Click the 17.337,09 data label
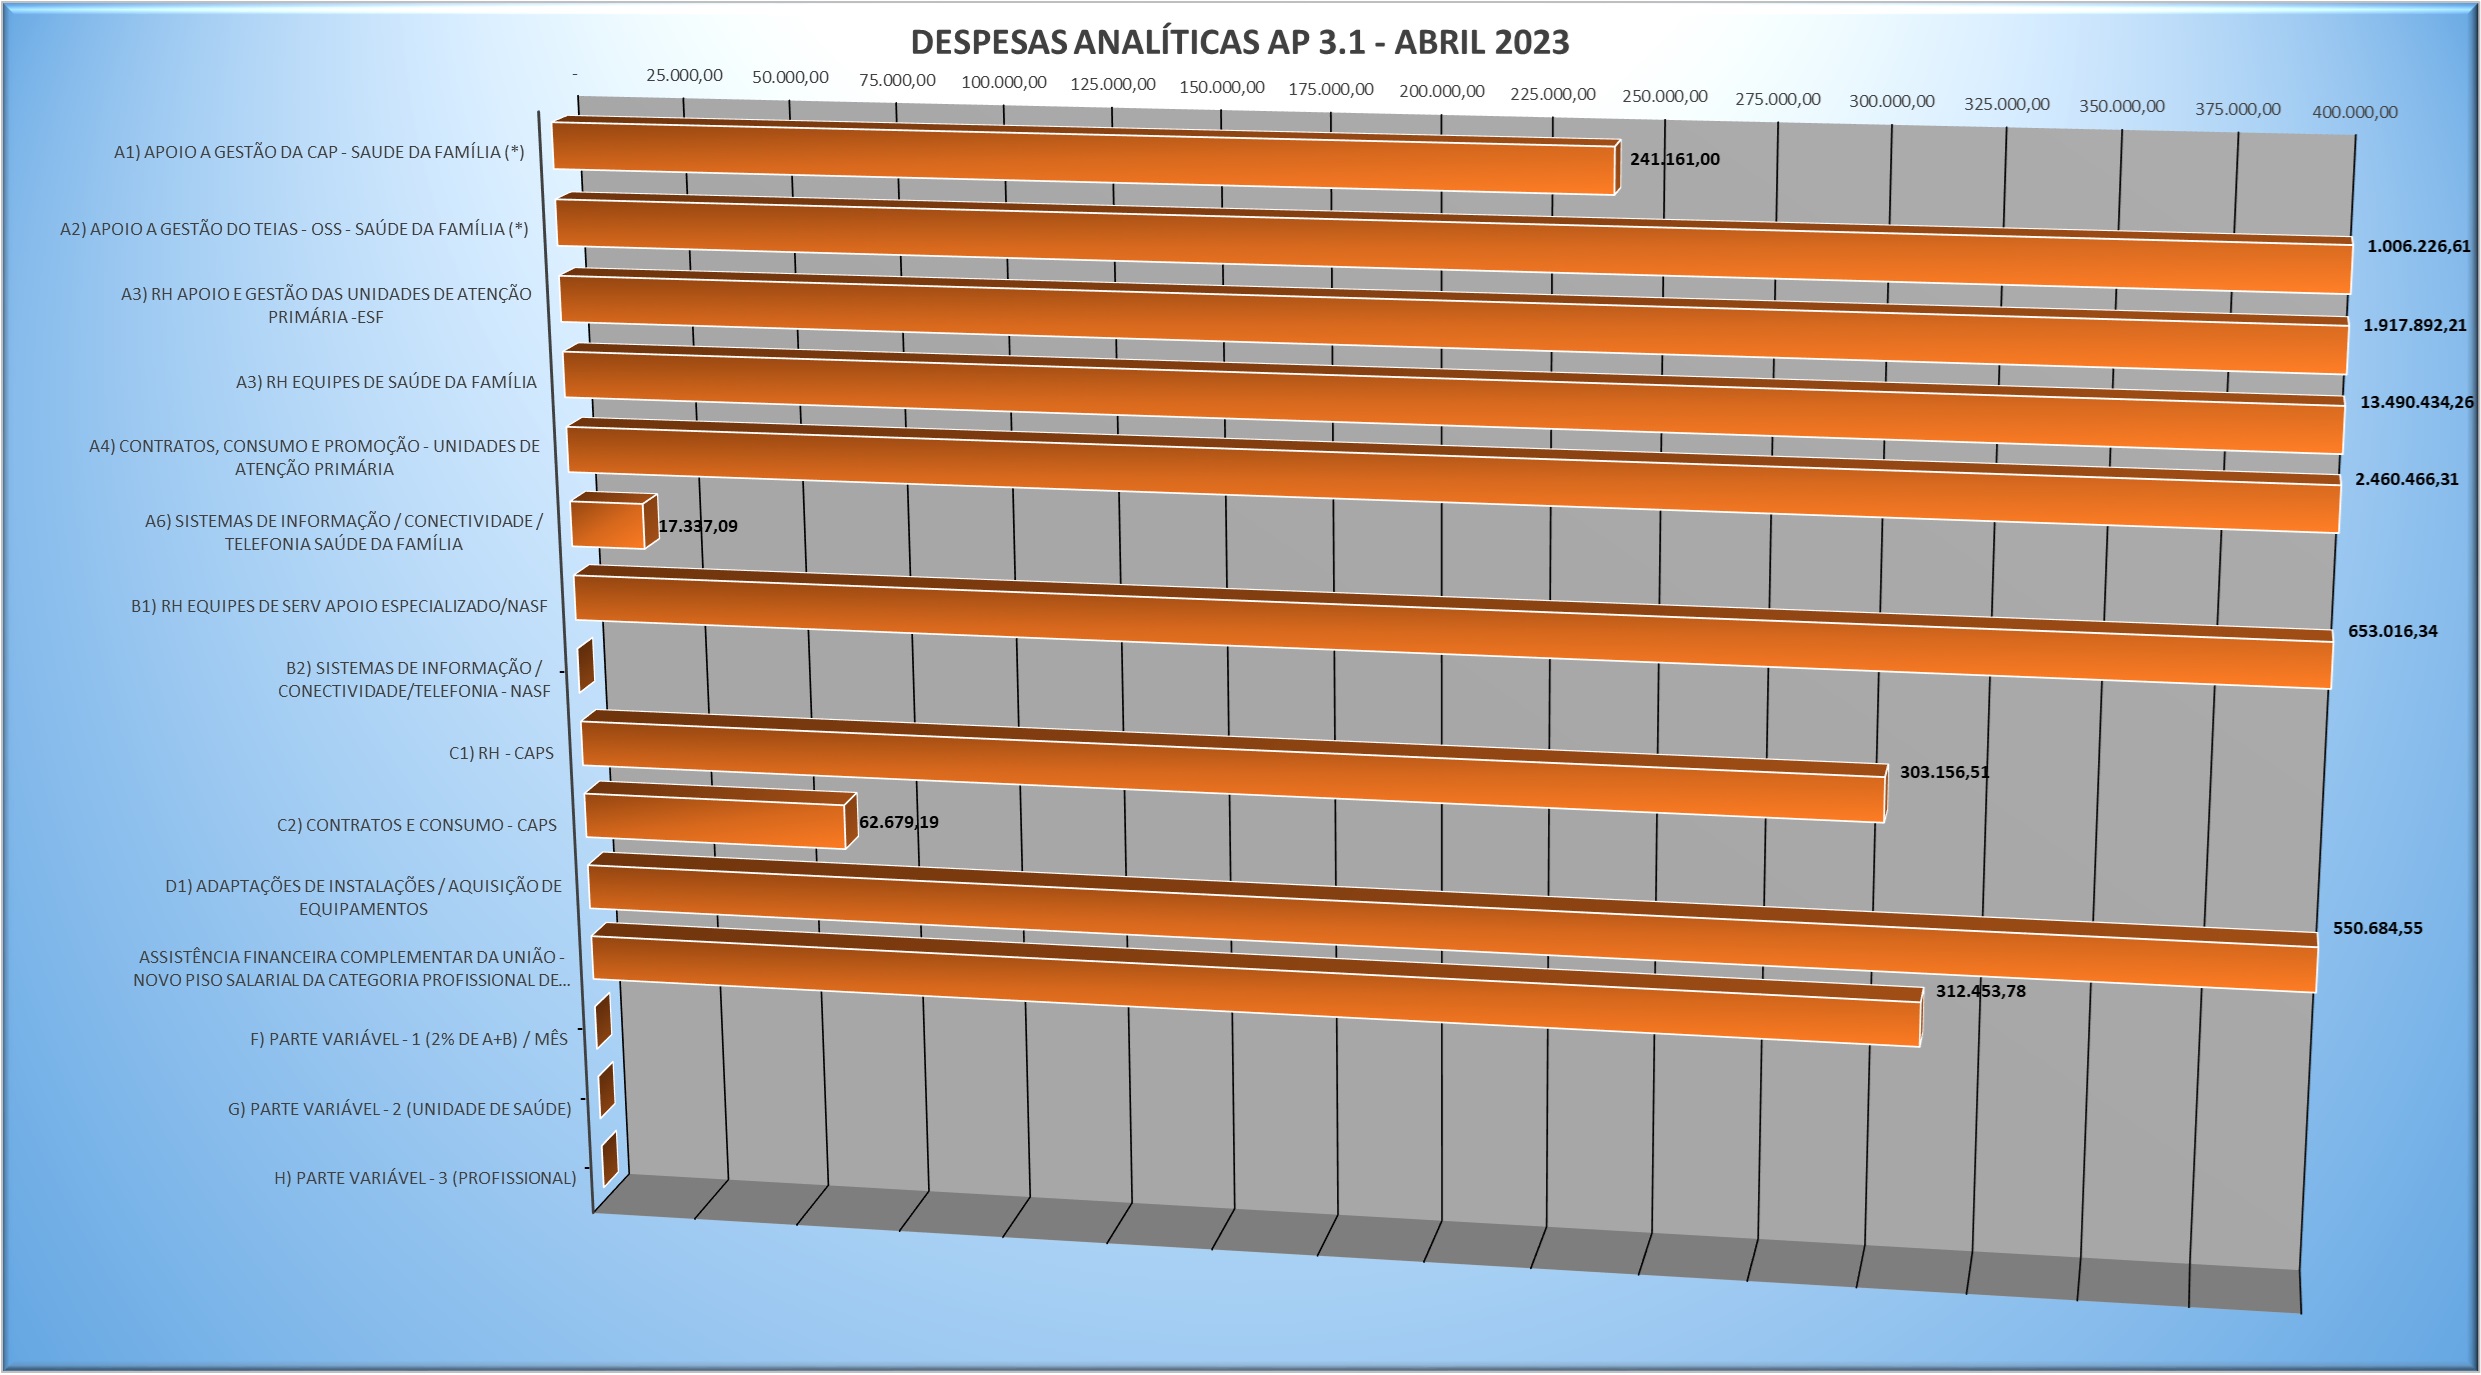The width and height of the screenshot is (2481, 1375). click(698, 526)
